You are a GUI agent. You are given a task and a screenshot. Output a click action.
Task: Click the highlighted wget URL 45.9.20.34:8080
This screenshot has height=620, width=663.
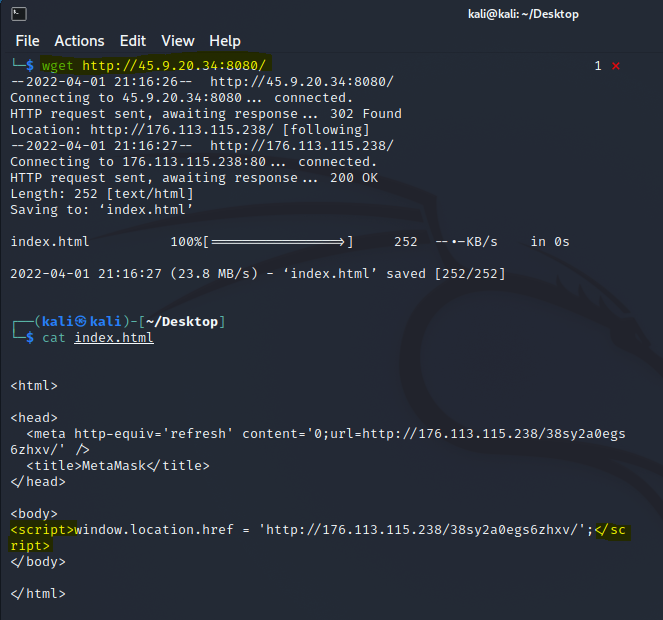coord(174,66)
